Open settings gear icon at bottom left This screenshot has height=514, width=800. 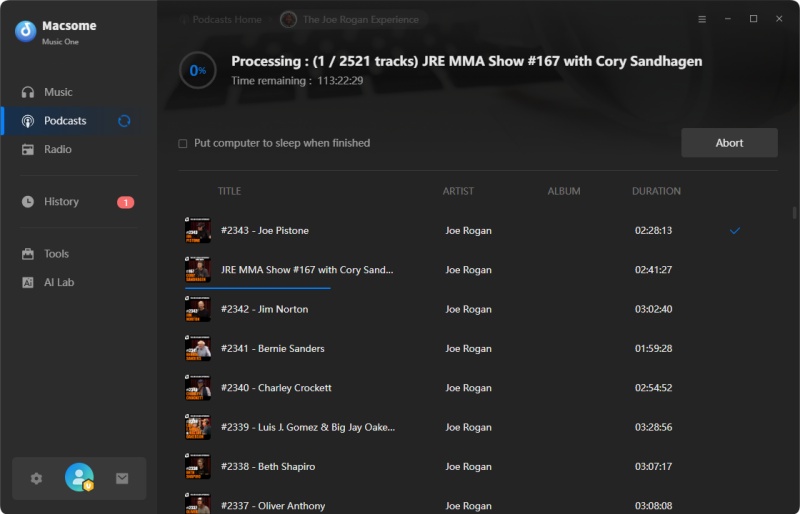coord(36,478)
